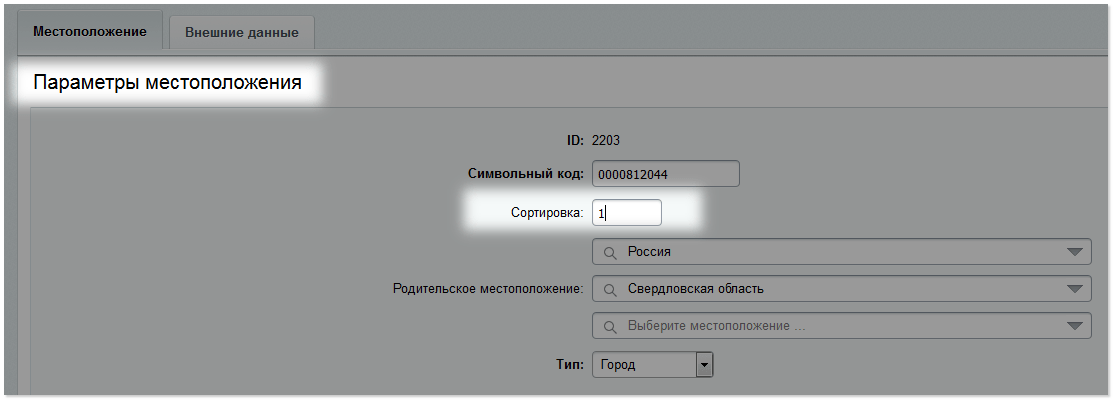Screen dimensions: 1113x400
Task: Click the search icon next to Свердловская область
Action: coord(610,289)
